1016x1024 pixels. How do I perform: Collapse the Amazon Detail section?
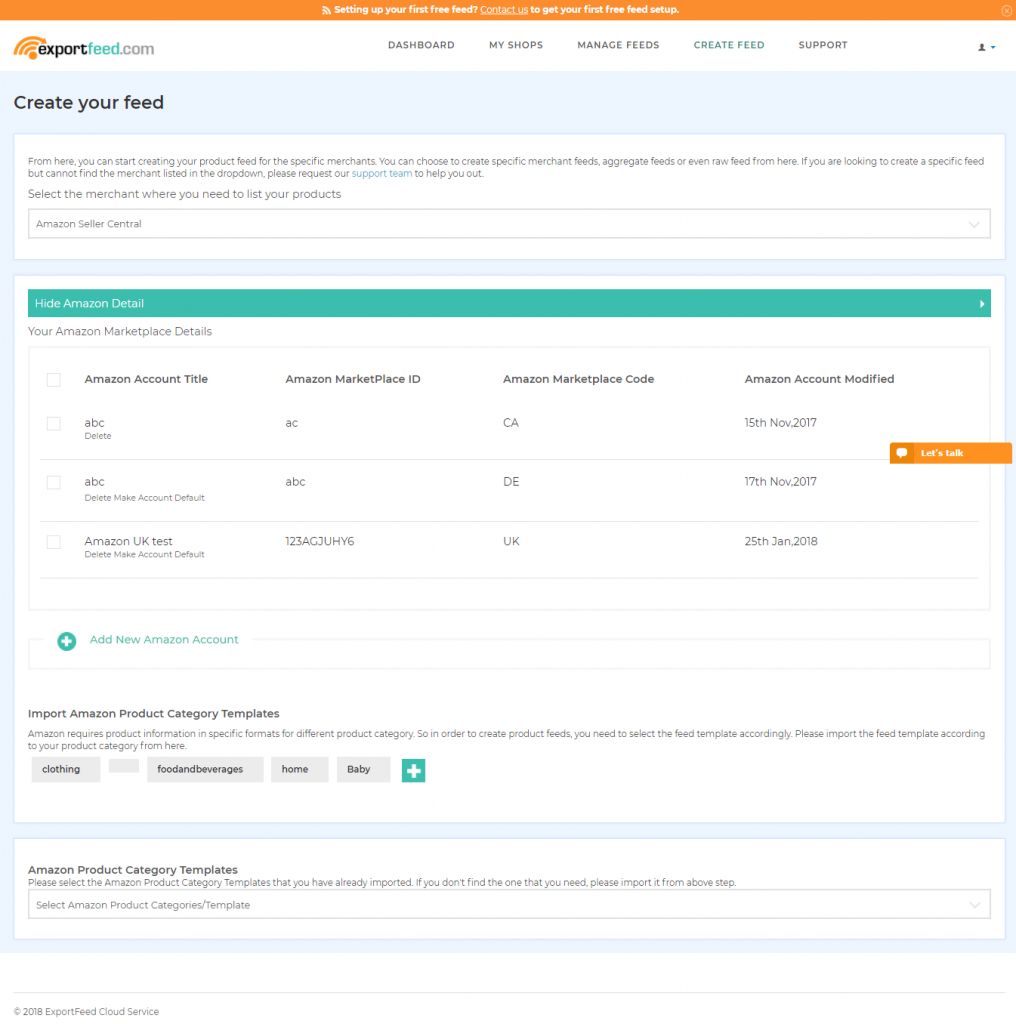tap(91, 303)
